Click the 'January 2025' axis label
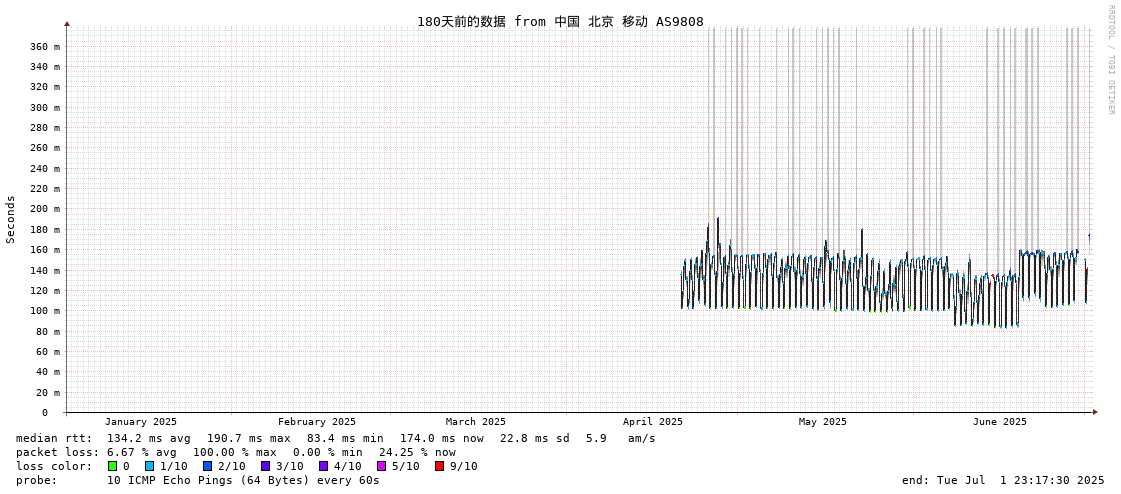Screen dimensions: 1121x494 click(x=141, y=422)
